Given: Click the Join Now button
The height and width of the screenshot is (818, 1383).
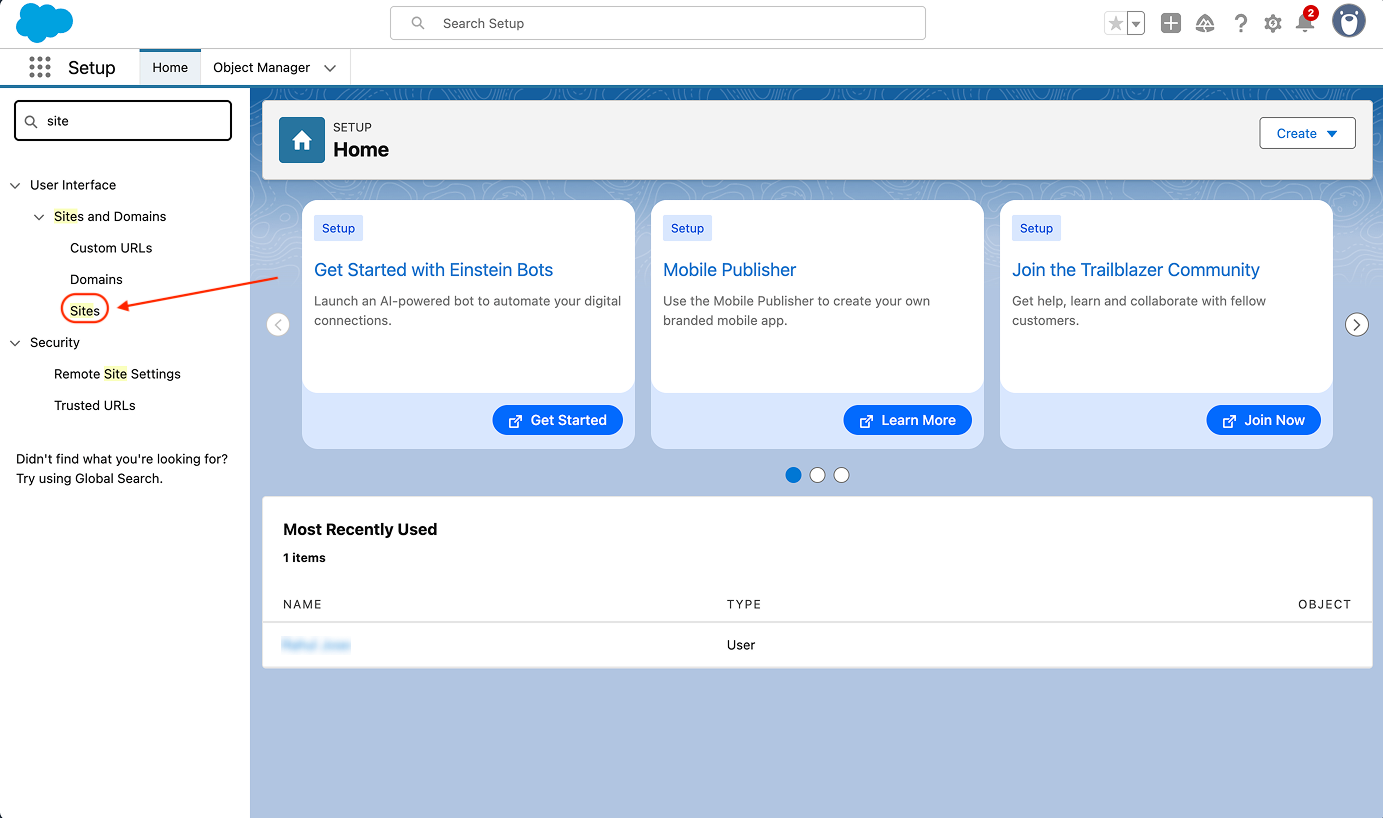Looking at the screenshot, I should coord(1263,420).
